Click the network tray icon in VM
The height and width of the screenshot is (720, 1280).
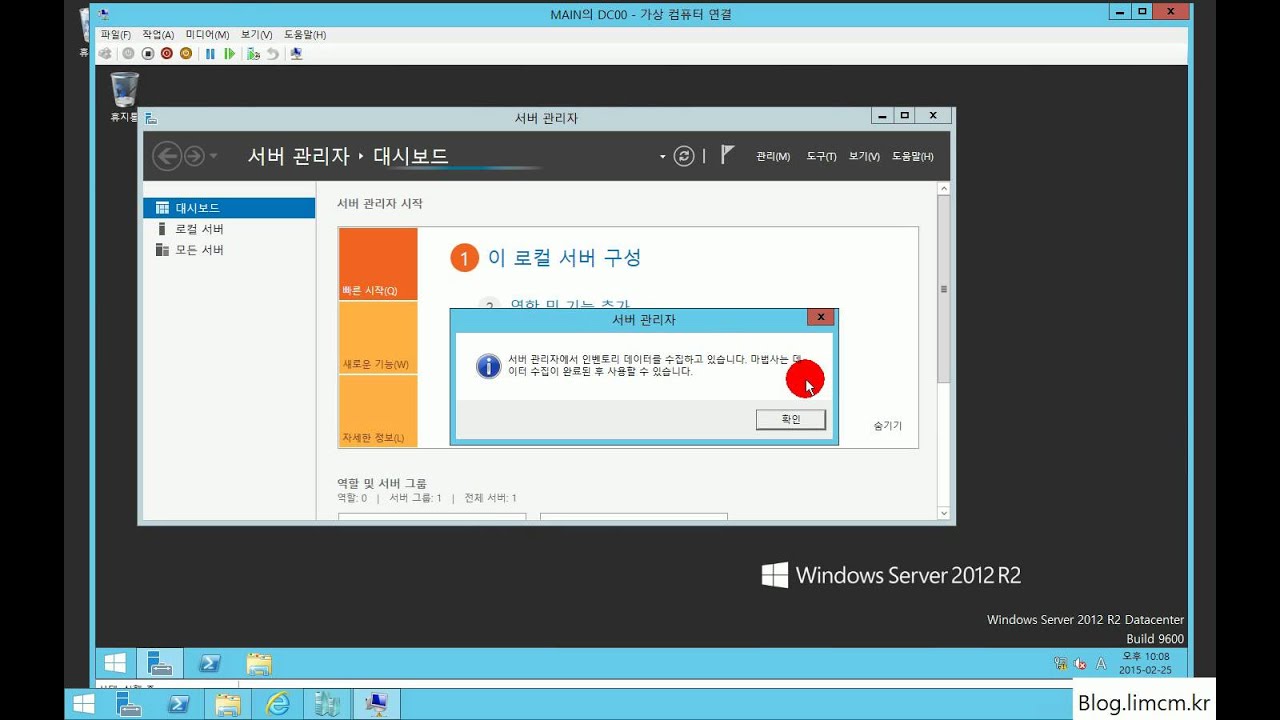(x=1060, y=663)
